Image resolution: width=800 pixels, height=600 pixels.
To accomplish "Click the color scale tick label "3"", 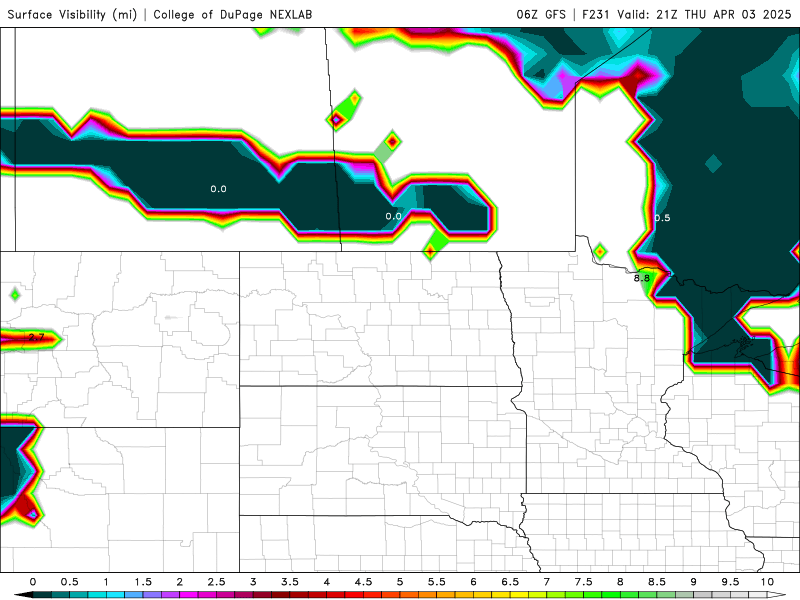I will coord(253,582).
